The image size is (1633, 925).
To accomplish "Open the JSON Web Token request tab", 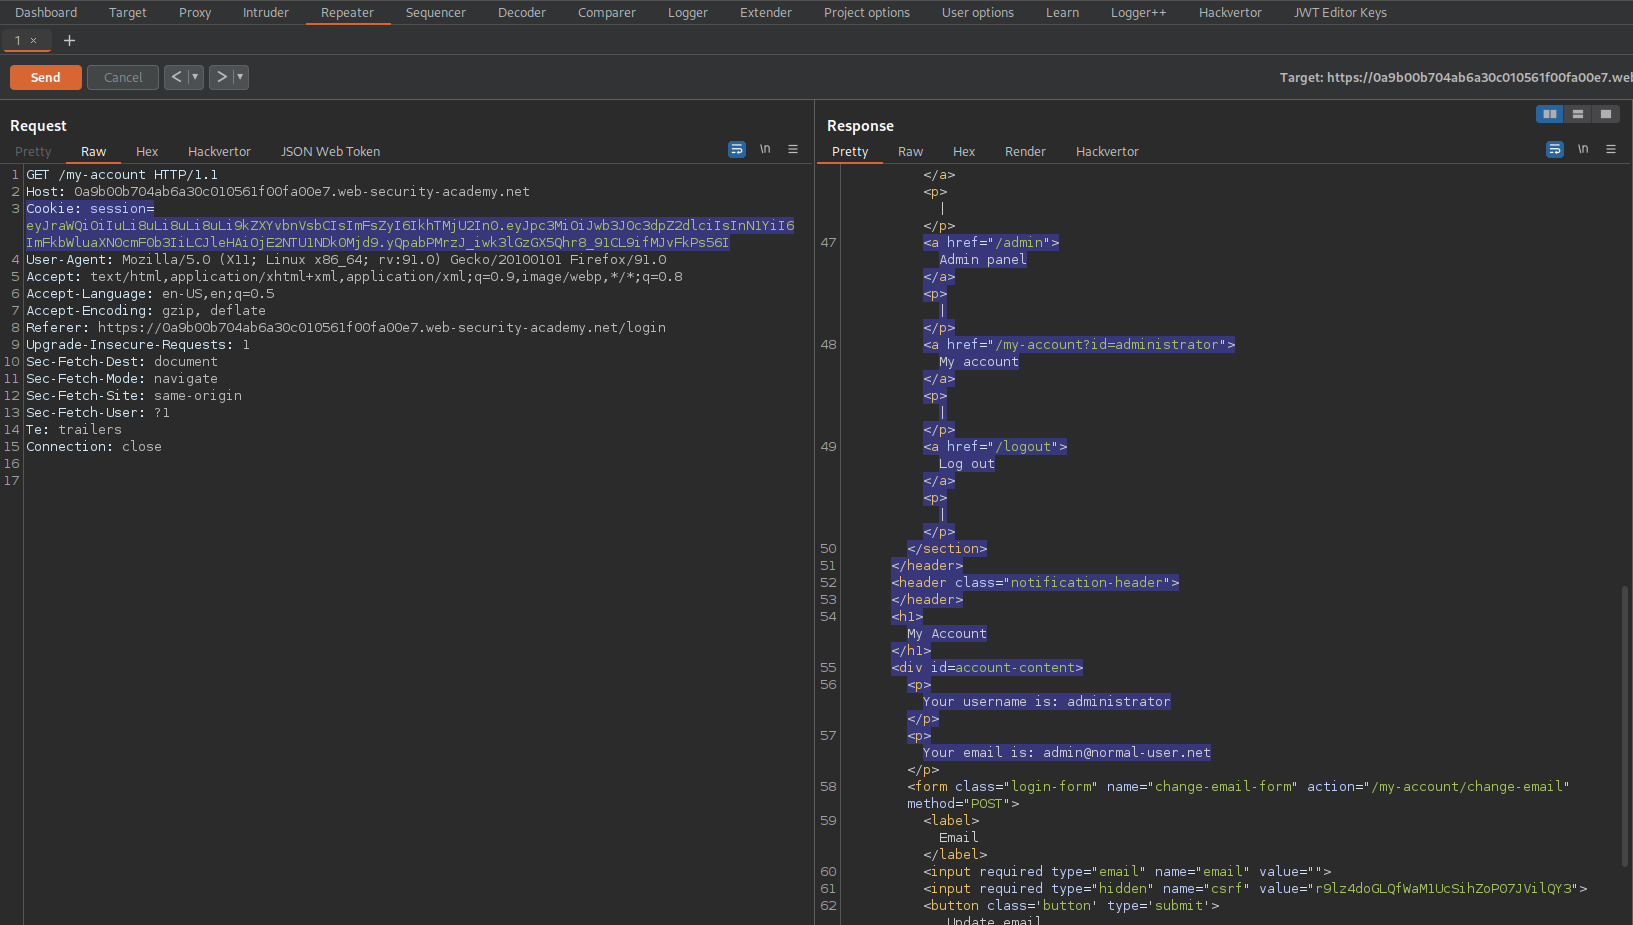I will tap(330, 152).
